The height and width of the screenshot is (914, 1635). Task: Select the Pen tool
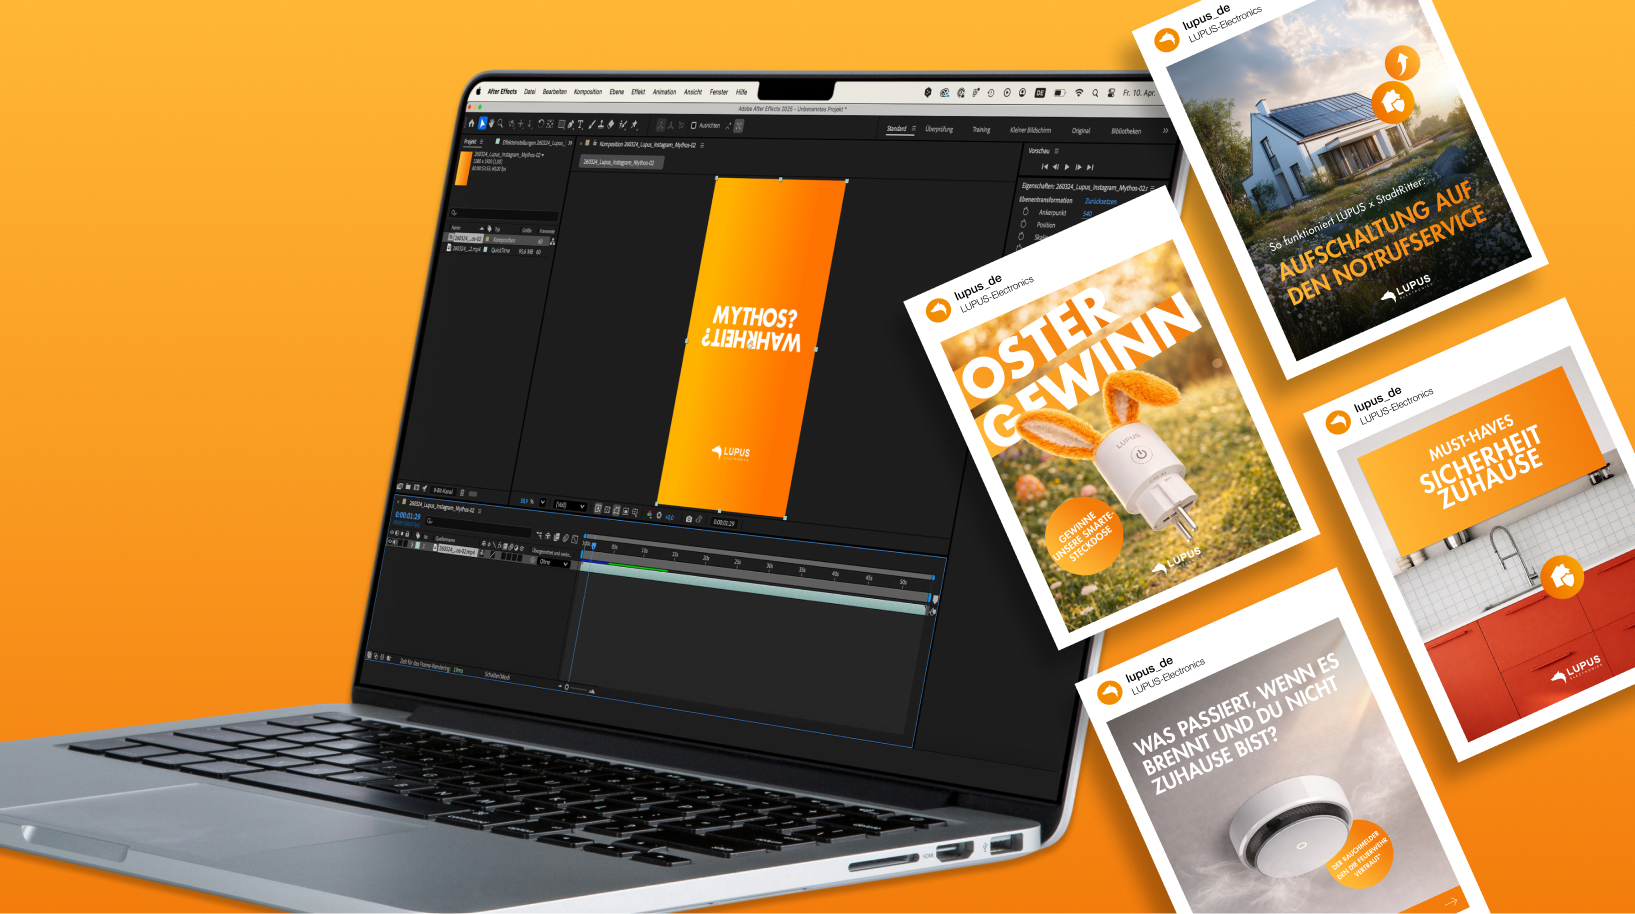tap(571, 125)
